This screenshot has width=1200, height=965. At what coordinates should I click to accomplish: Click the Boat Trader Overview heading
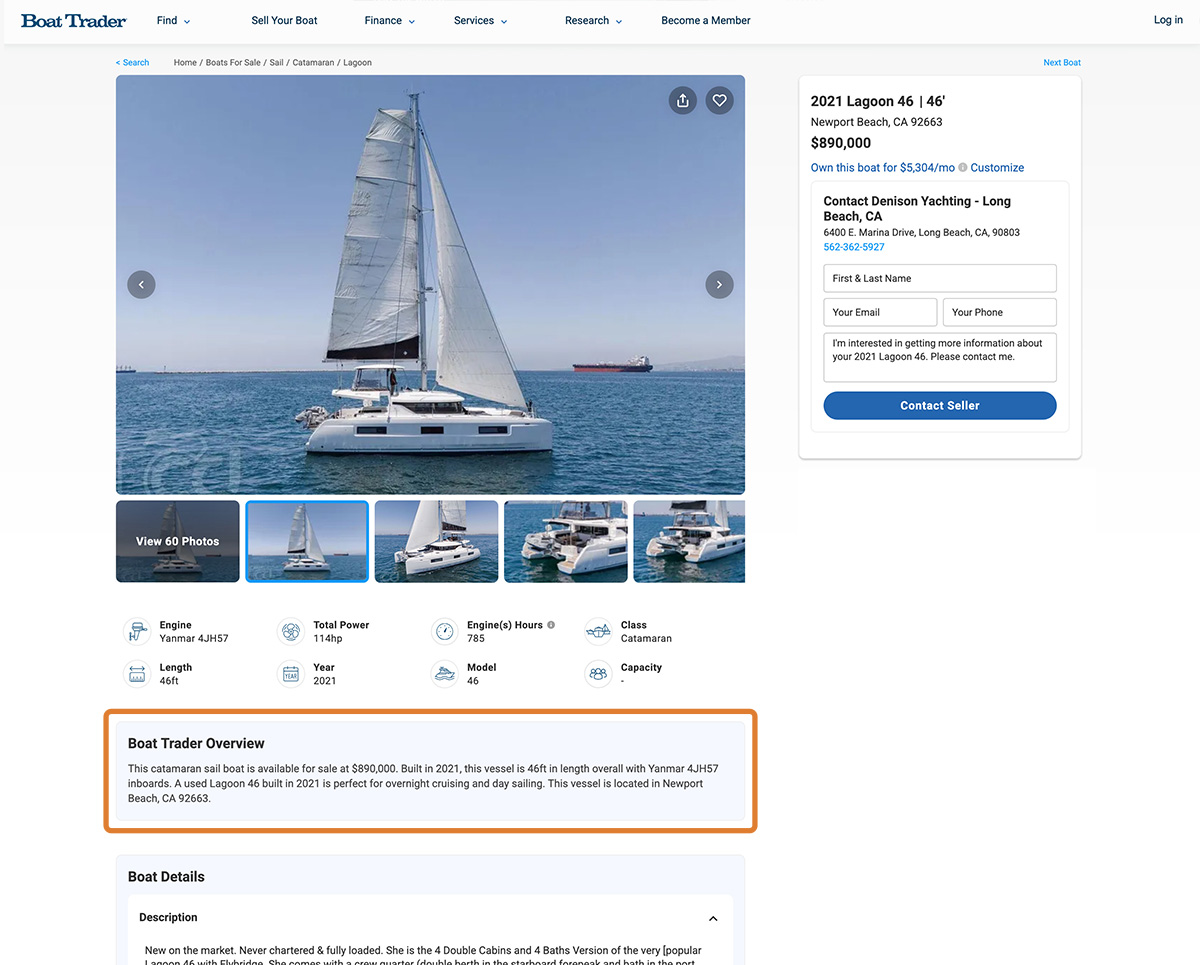coord(196,743)
